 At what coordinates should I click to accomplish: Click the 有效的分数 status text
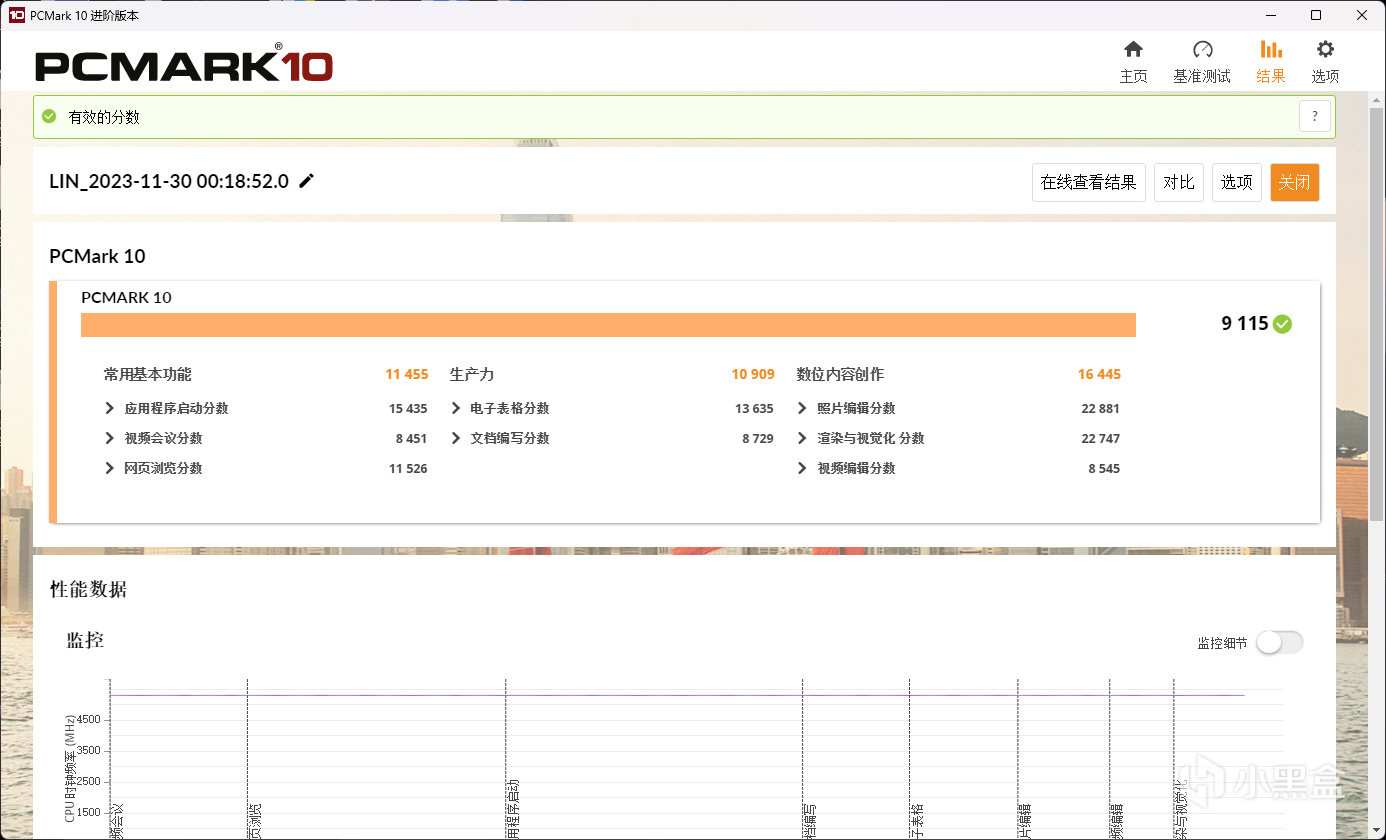click(104, 117)
